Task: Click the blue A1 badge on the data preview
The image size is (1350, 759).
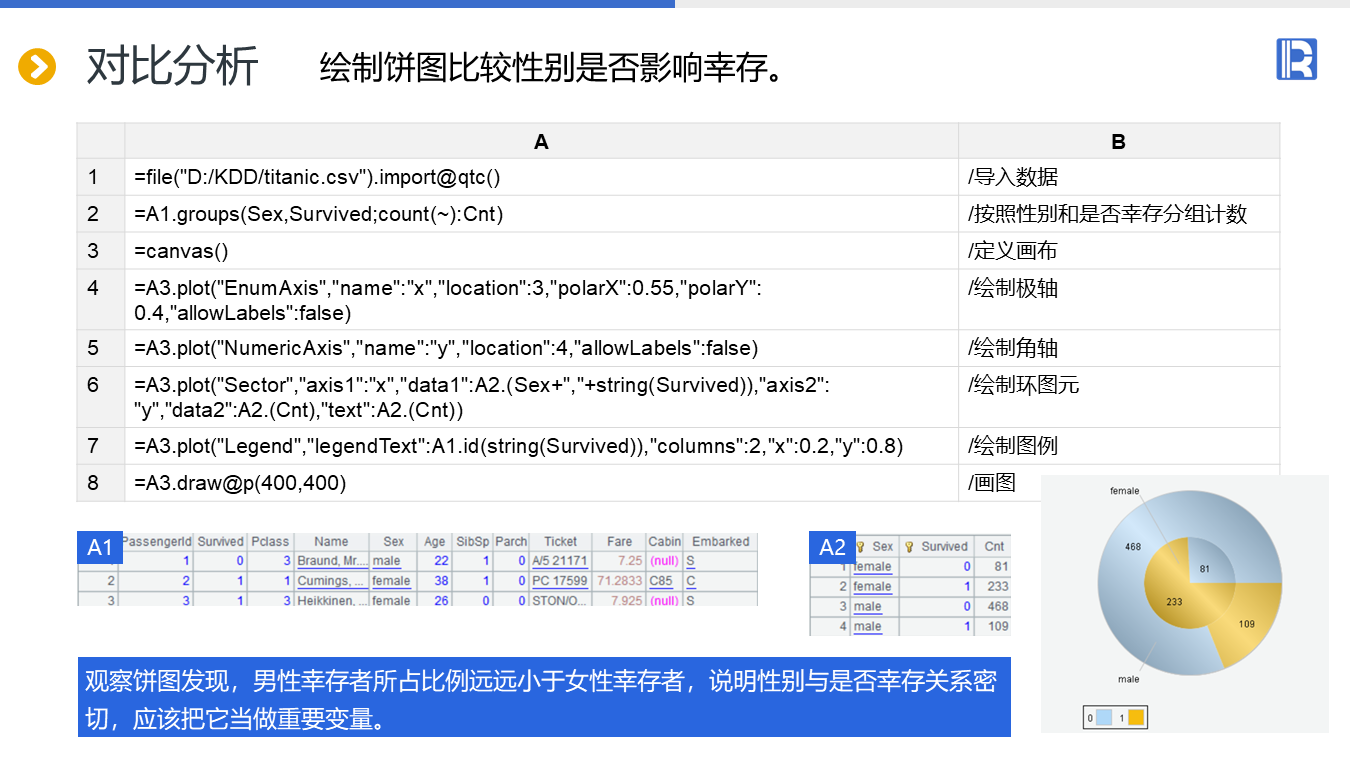Action: coord(100,547)
